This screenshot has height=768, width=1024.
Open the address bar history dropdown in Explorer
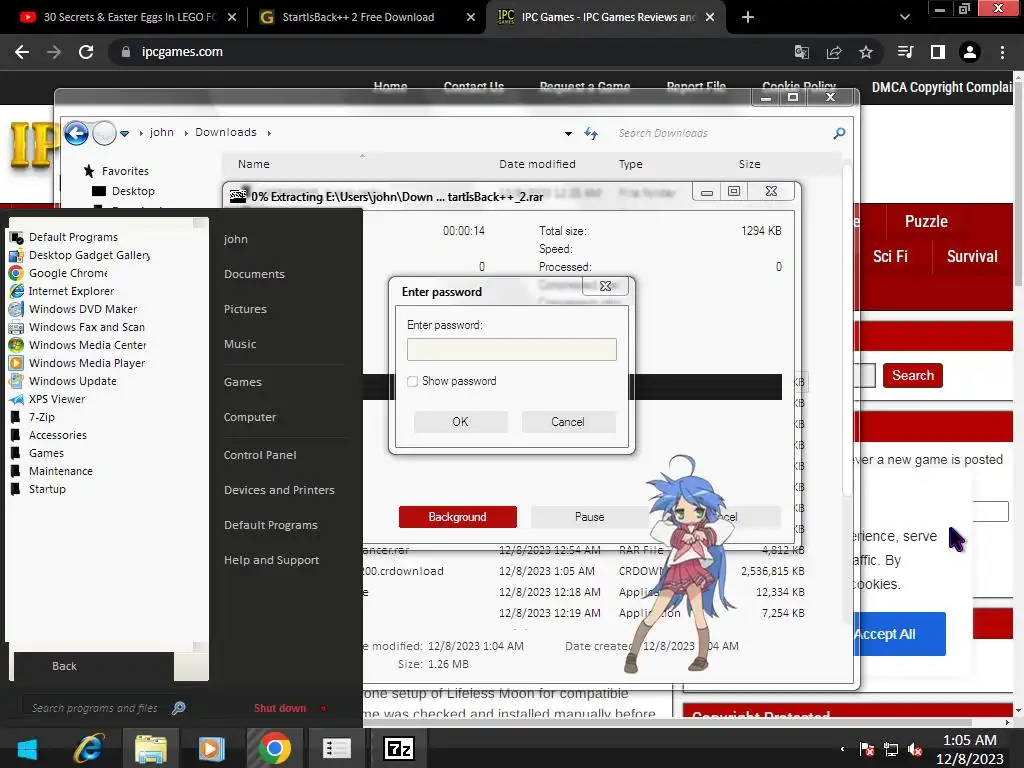point(568,133)
